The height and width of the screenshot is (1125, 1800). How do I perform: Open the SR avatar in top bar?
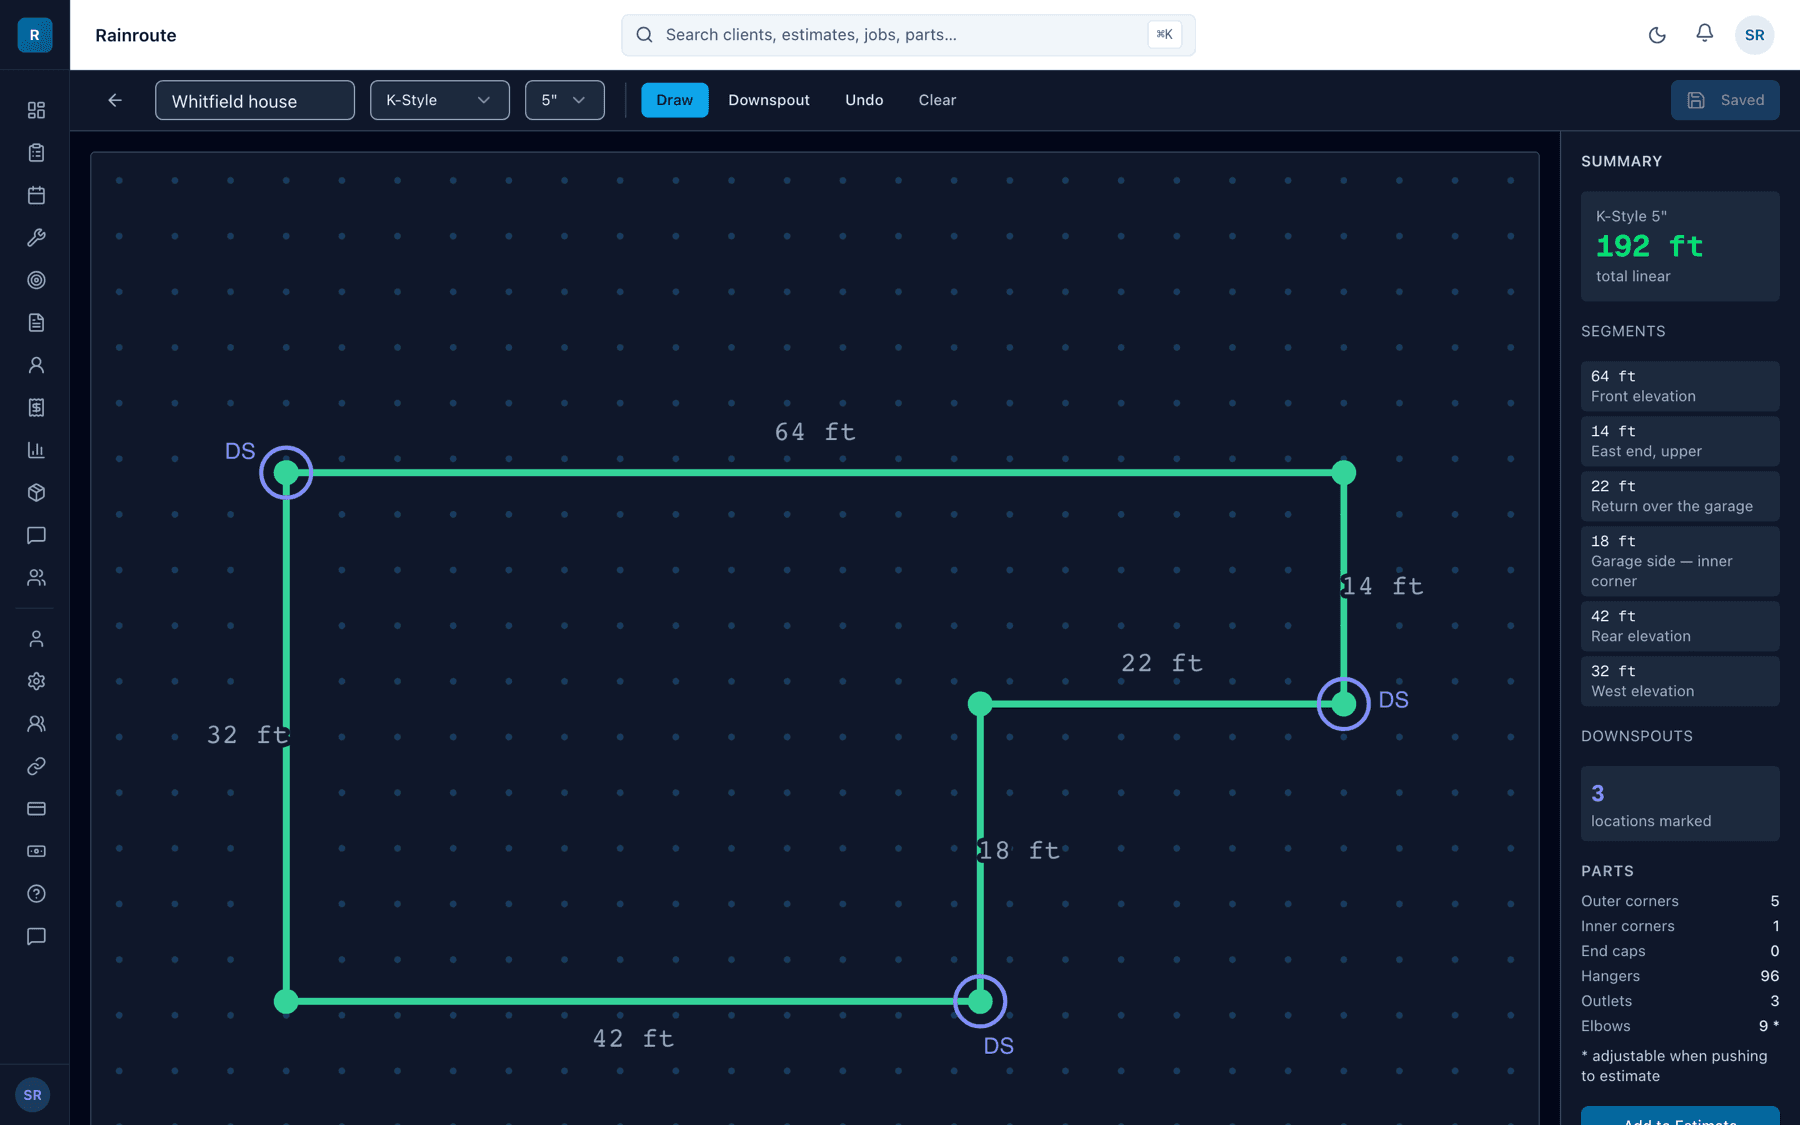pyautogui.click(x=1755, y=35)
